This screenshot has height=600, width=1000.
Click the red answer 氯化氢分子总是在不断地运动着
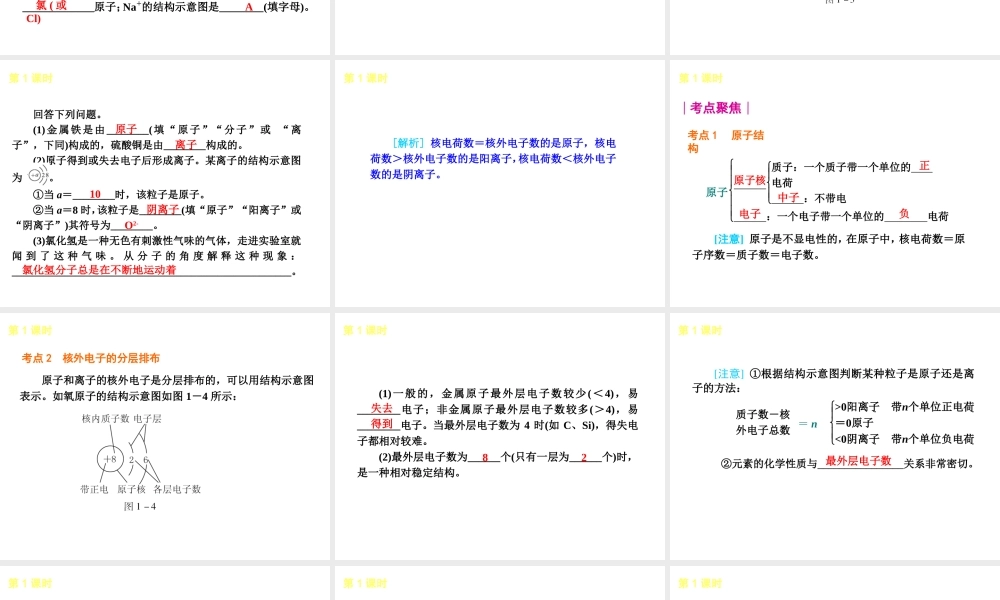[99, 270]
